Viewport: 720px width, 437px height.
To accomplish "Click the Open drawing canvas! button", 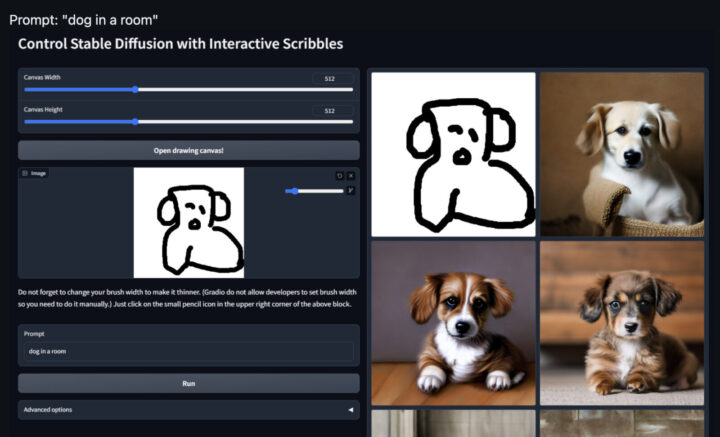I will (x=188, y=150).
